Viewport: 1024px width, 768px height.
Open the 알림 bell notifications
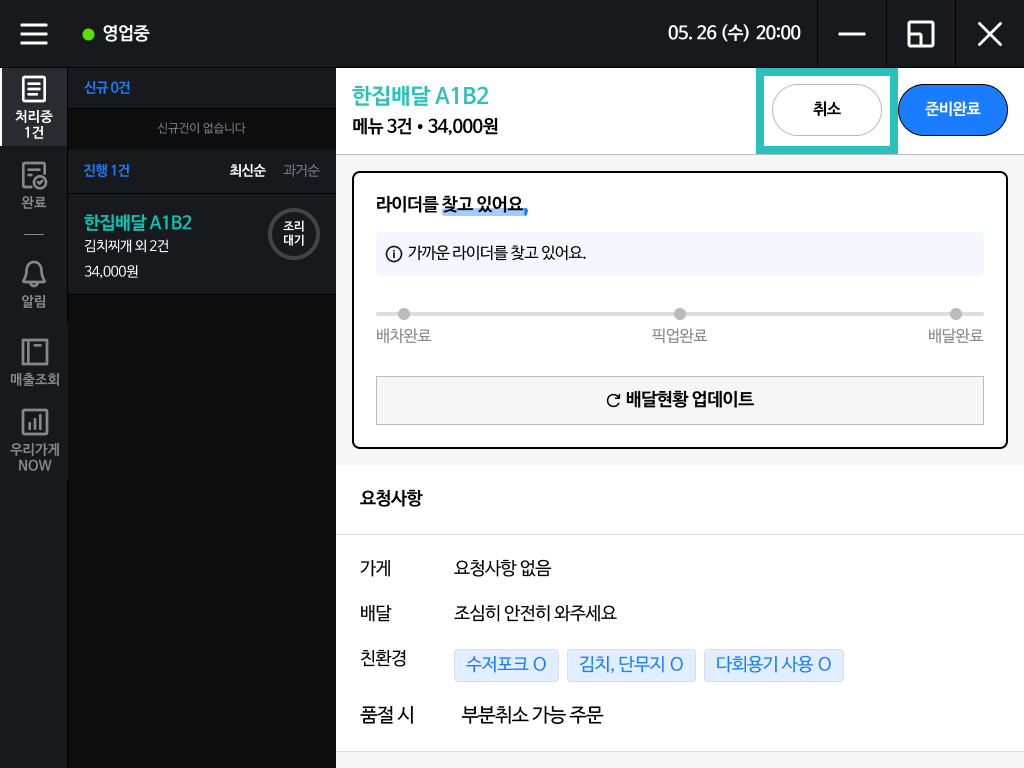tap(34, 284)
